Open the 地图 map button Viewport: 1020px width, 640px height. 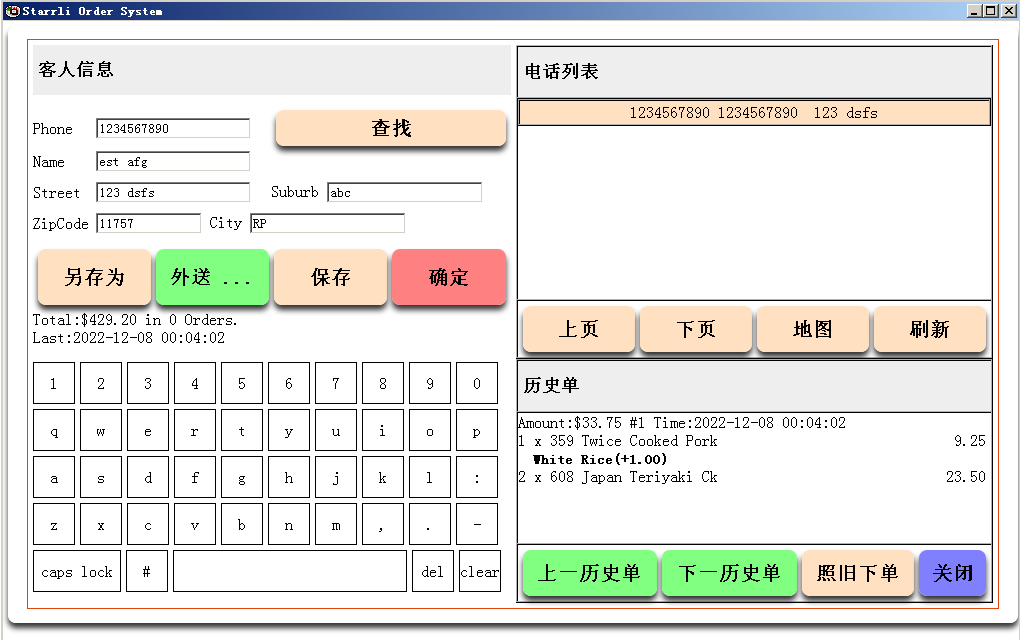point(812,329)
